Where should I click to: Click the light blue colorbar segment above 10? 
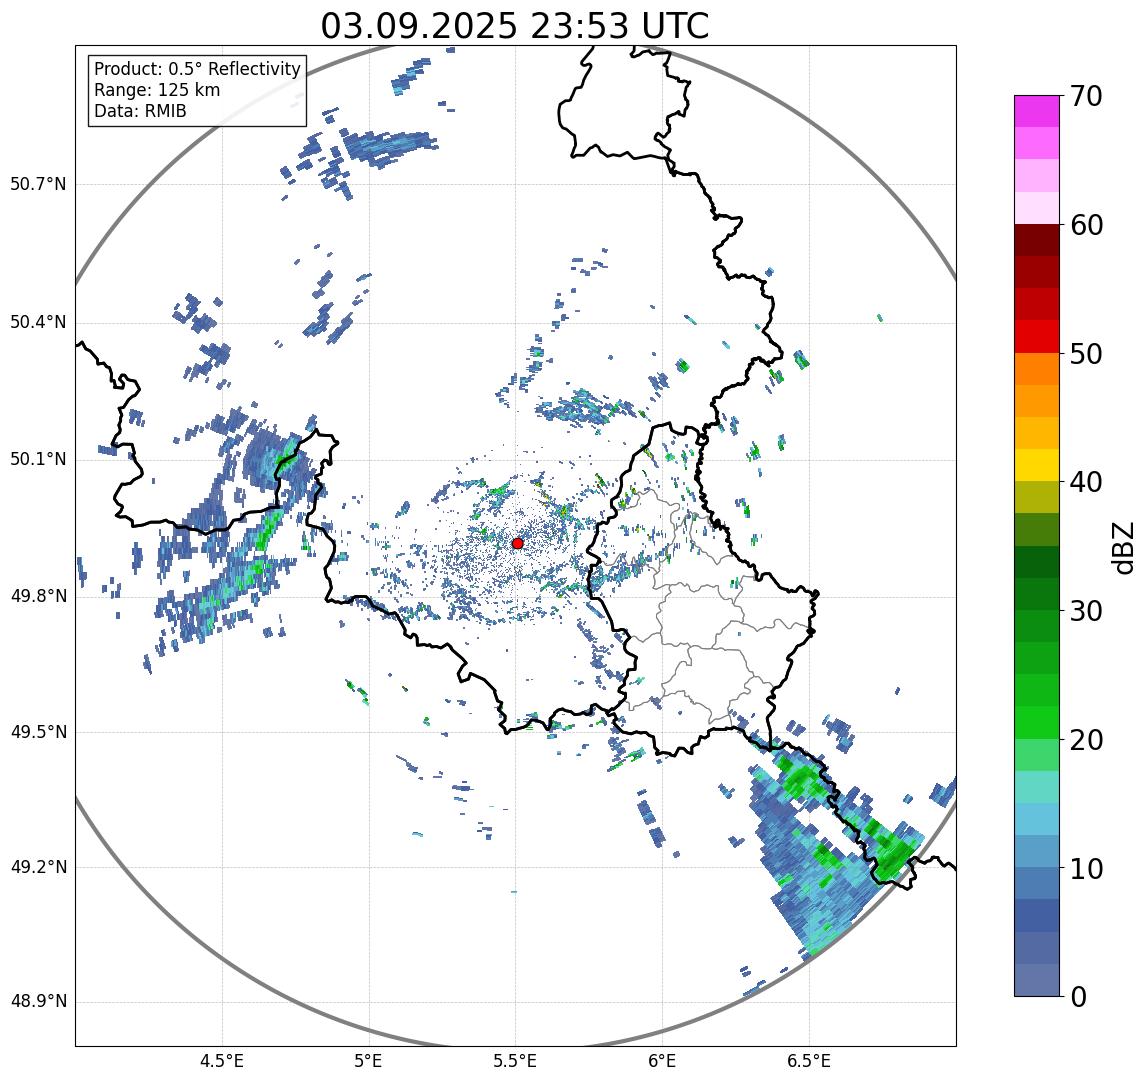pos(1037,852)
